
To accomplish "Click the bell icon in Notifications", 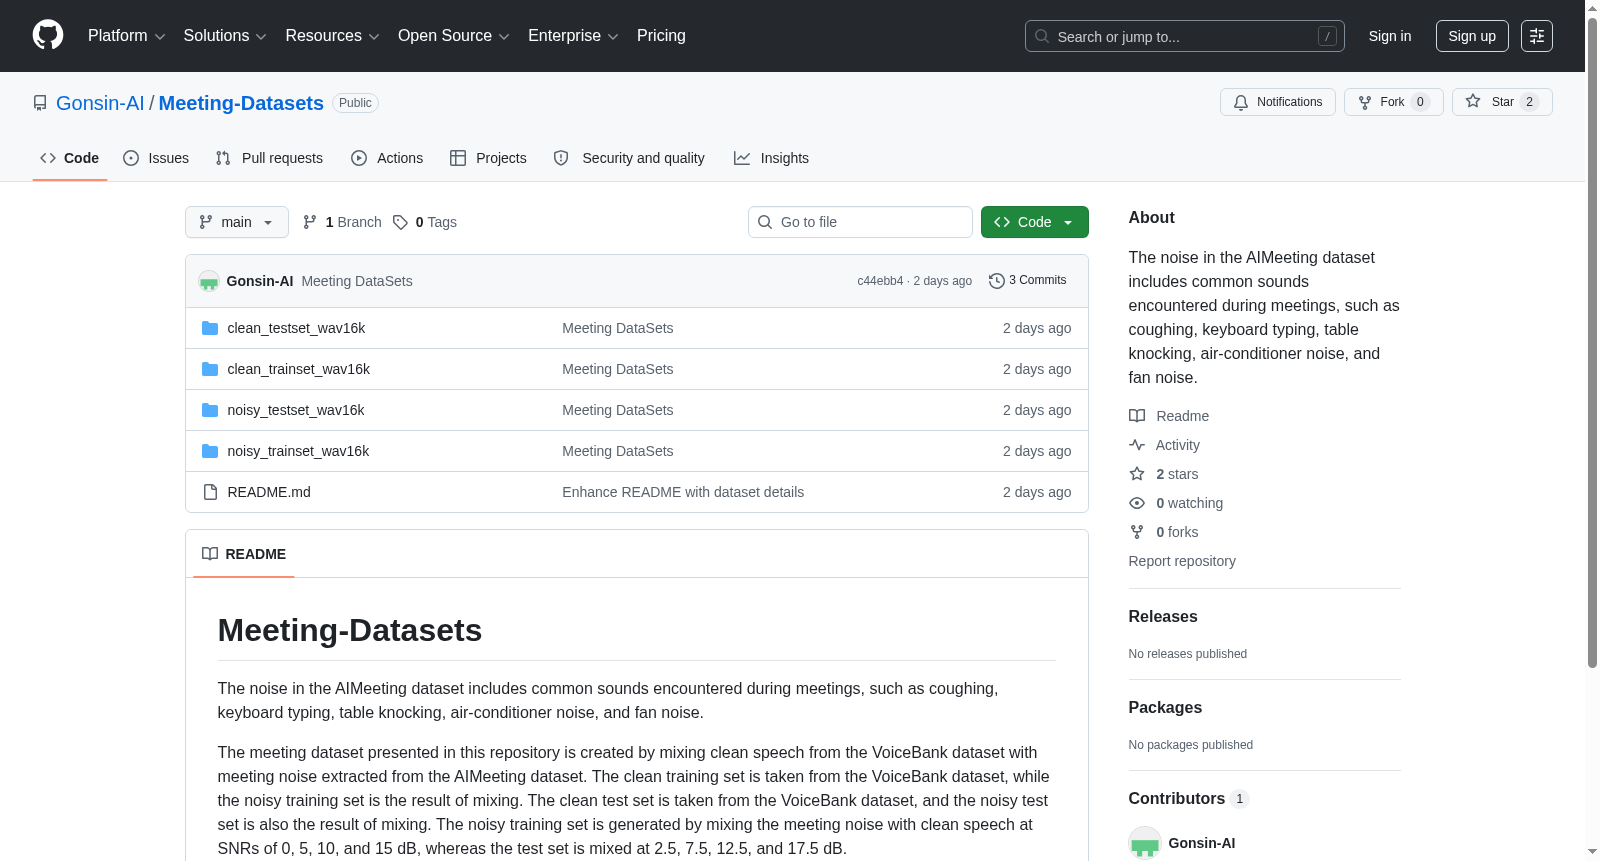I will point(1241,102).
